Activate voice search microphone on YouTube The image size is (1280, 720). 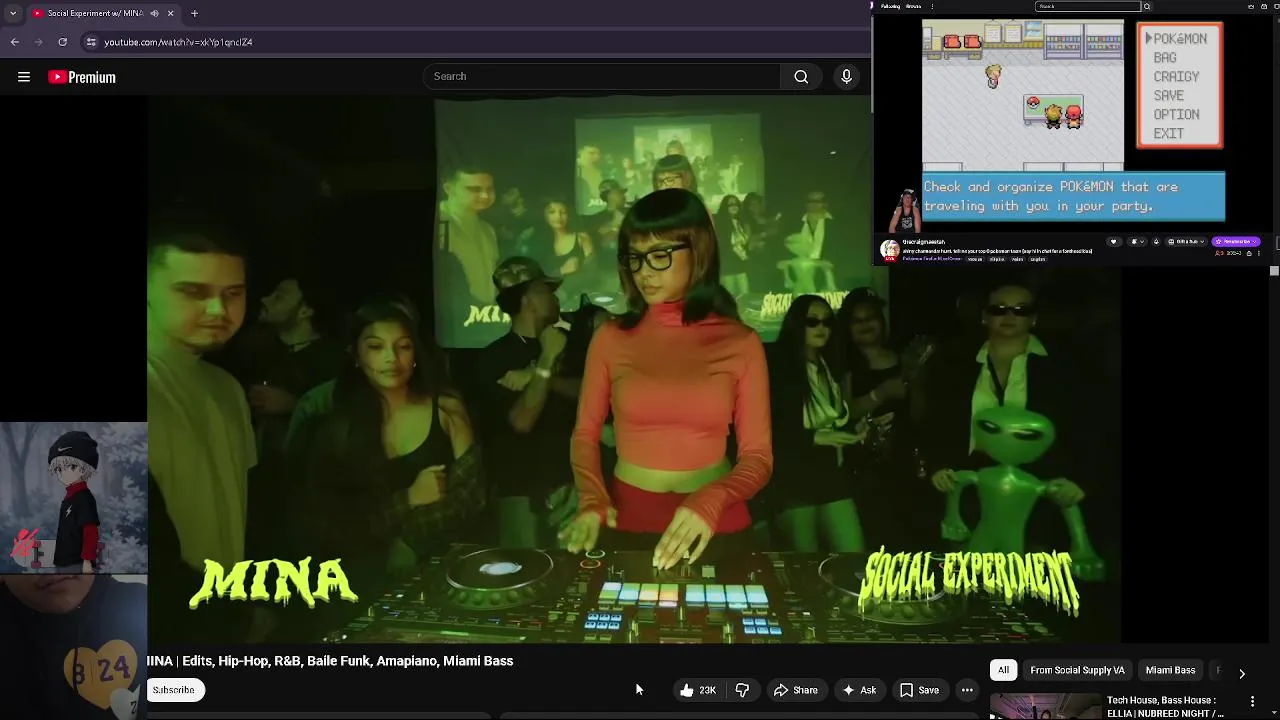coord(846,76)
